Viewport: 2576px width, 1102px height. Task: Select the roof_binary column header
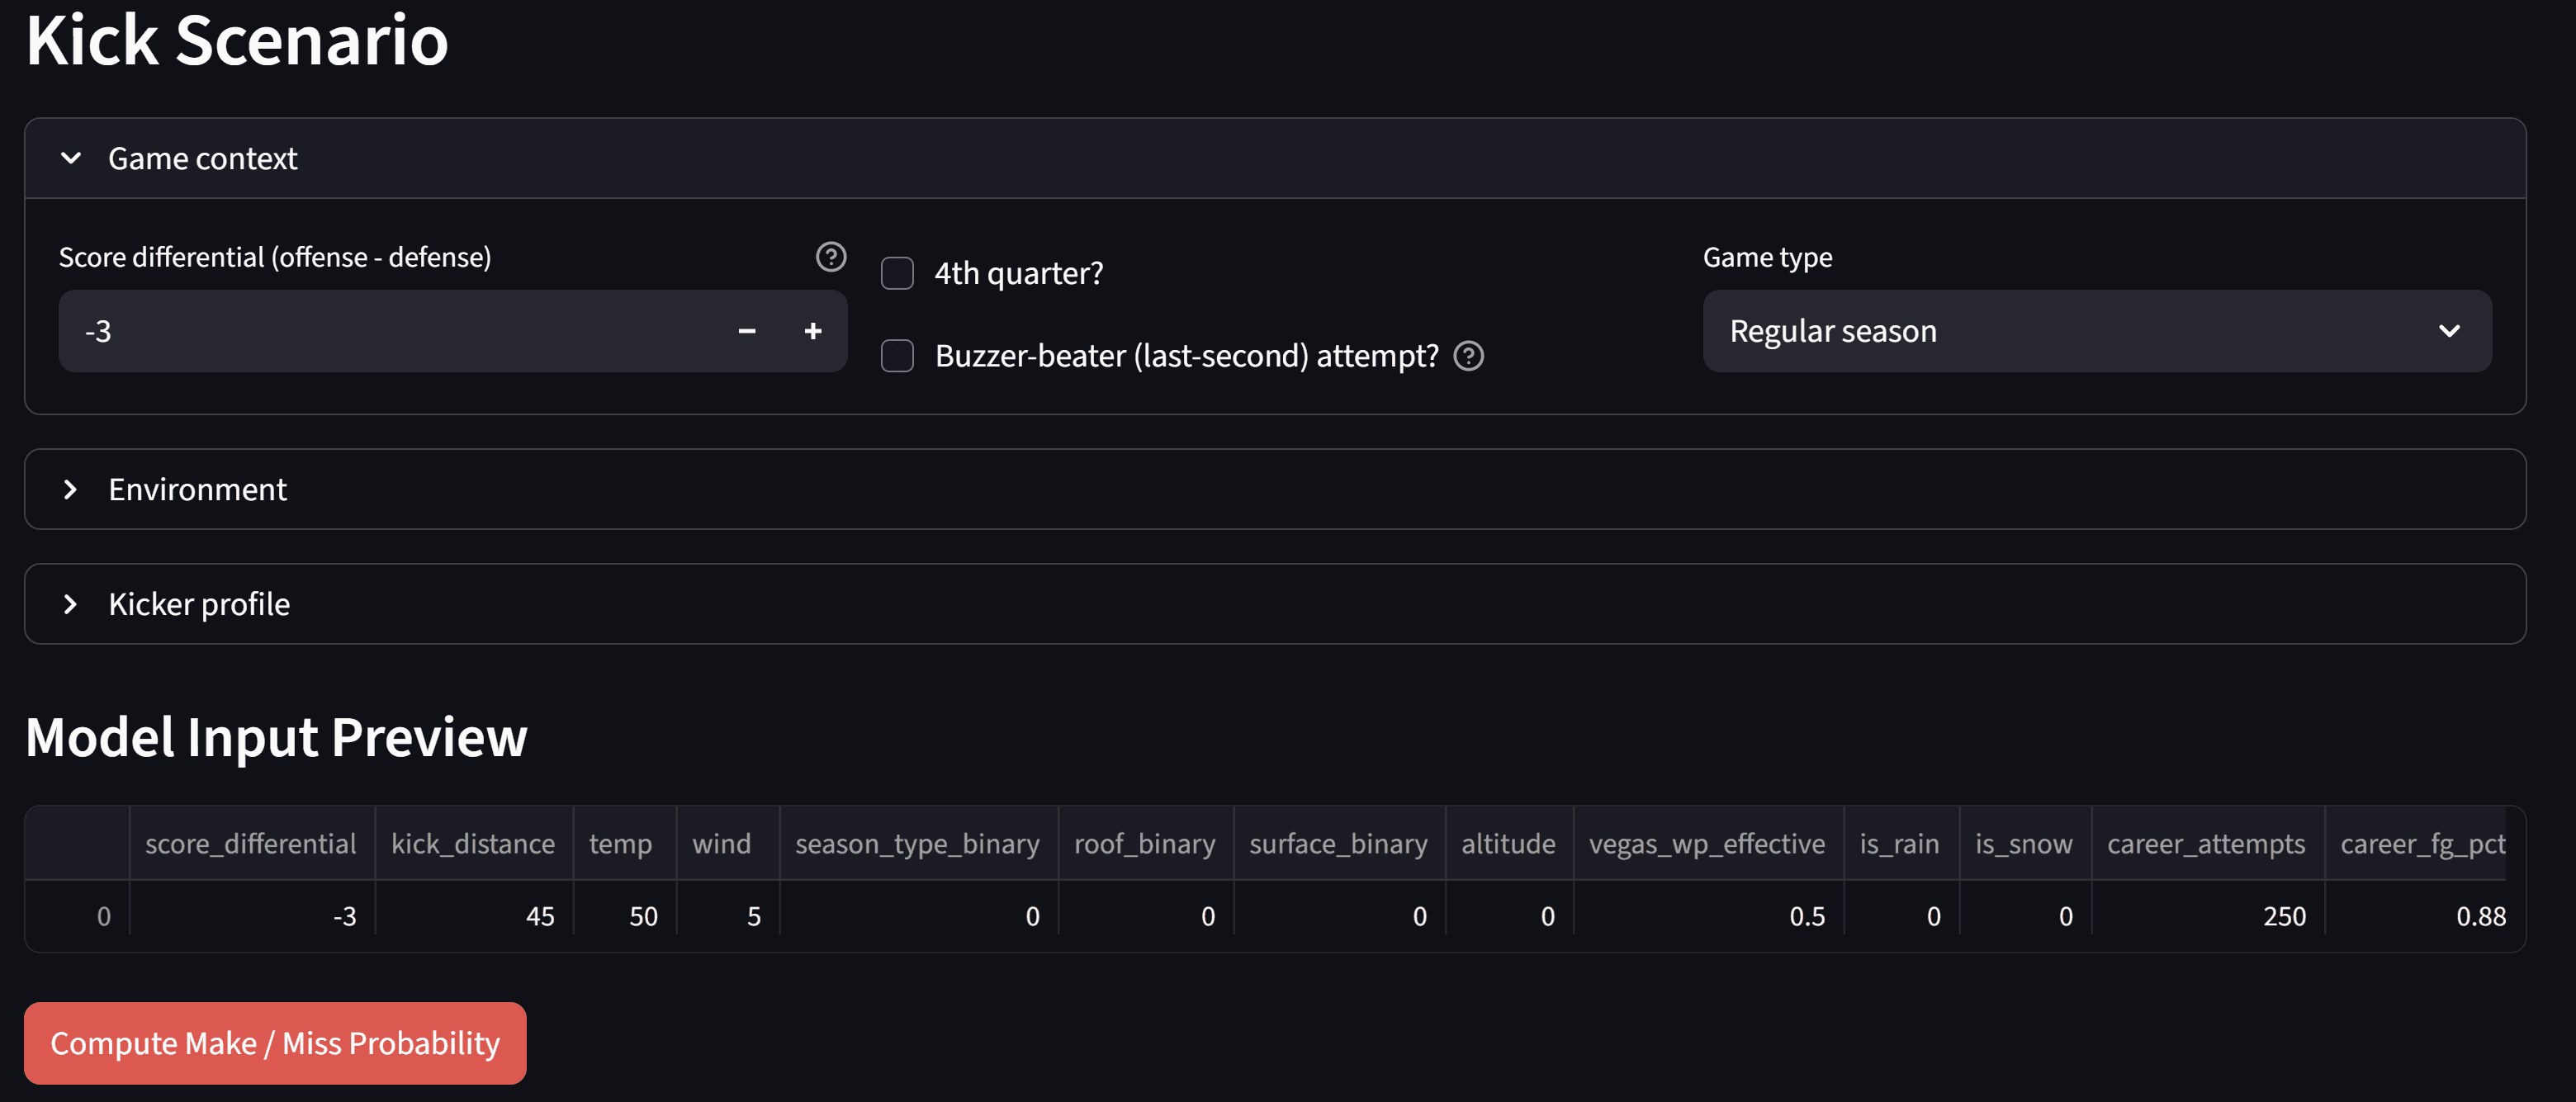[1146, 844]
